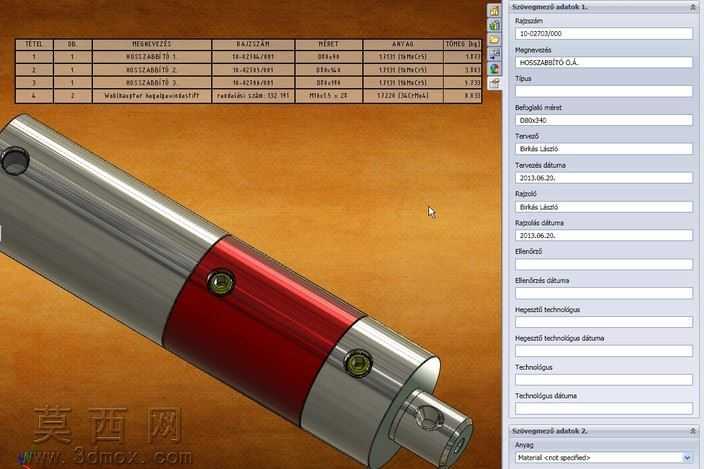This screenshot has height=469, width=704.
Task: Click the Befoglaló méret field D80x340
Action: point(603,120)
